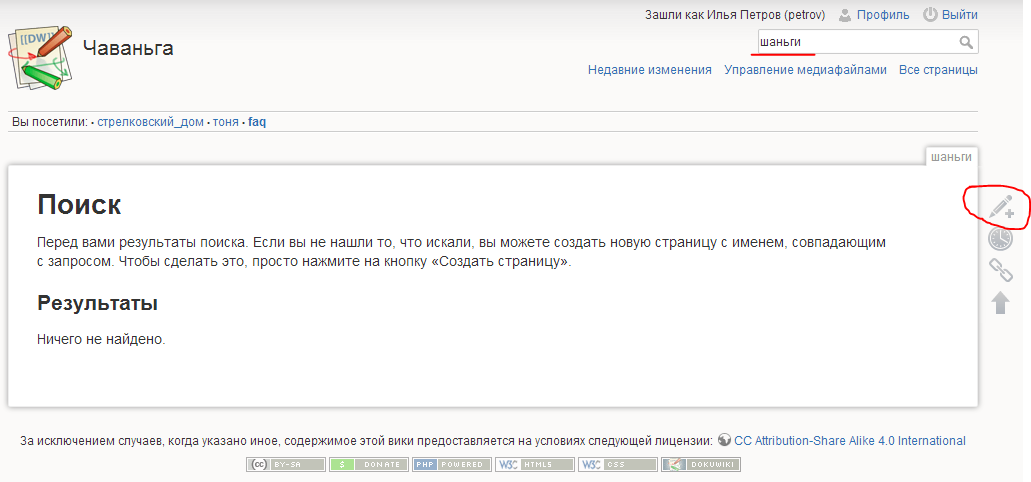Show backlinks using the chain icon
Viewport: 1031px width, 482px height.
pos(1000,269)
